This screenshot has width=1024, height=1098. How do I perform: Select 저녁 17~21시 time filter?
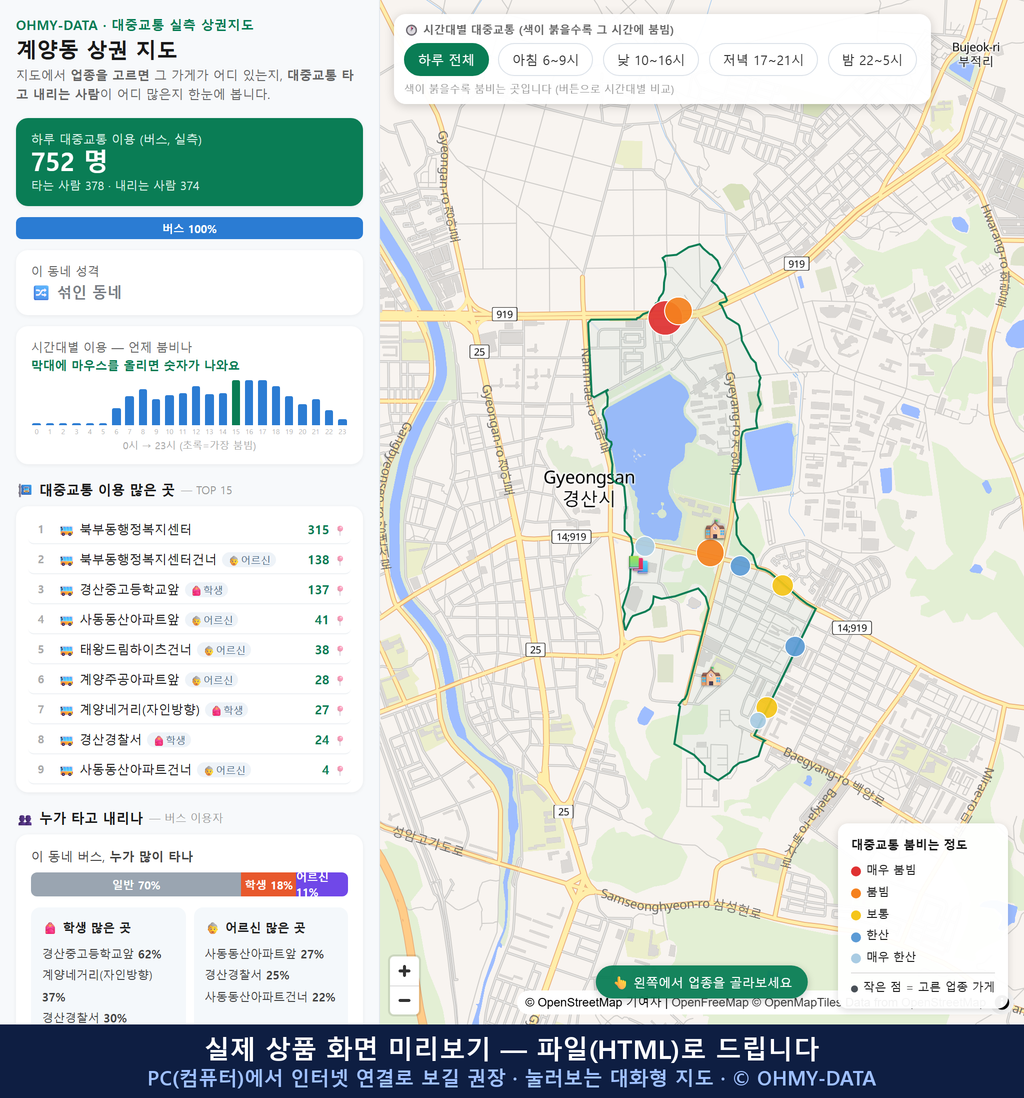coord(763,60)
